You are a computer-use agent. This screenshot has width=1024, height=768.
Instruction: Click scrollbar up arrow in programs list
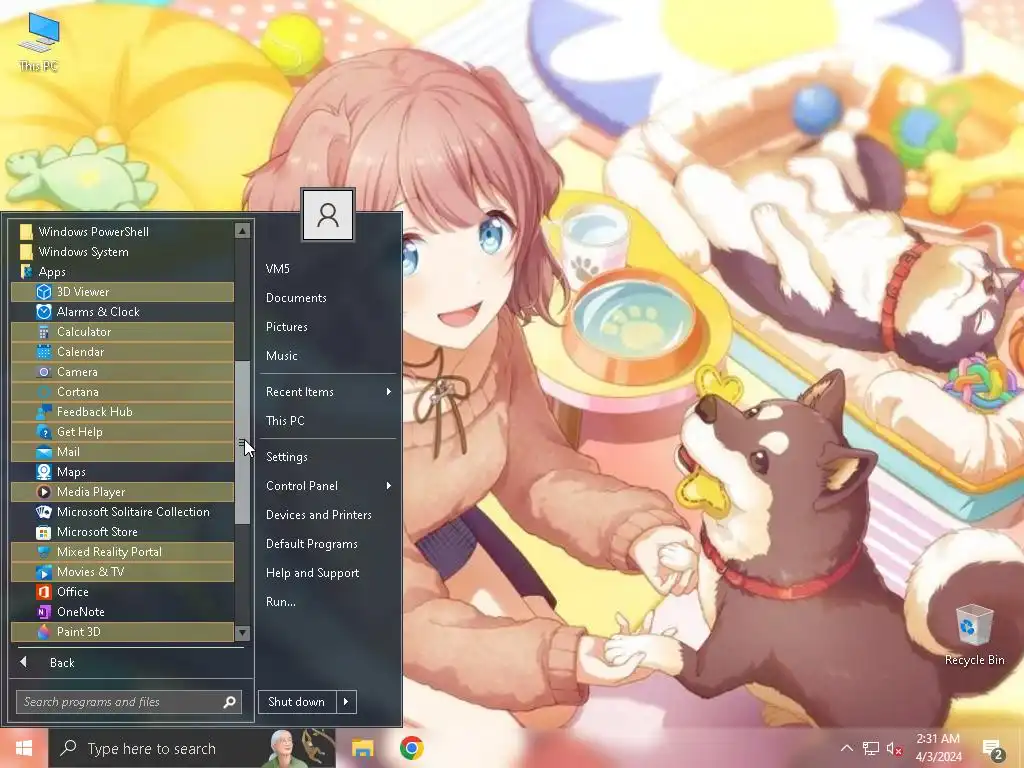[x=242, y=231]
